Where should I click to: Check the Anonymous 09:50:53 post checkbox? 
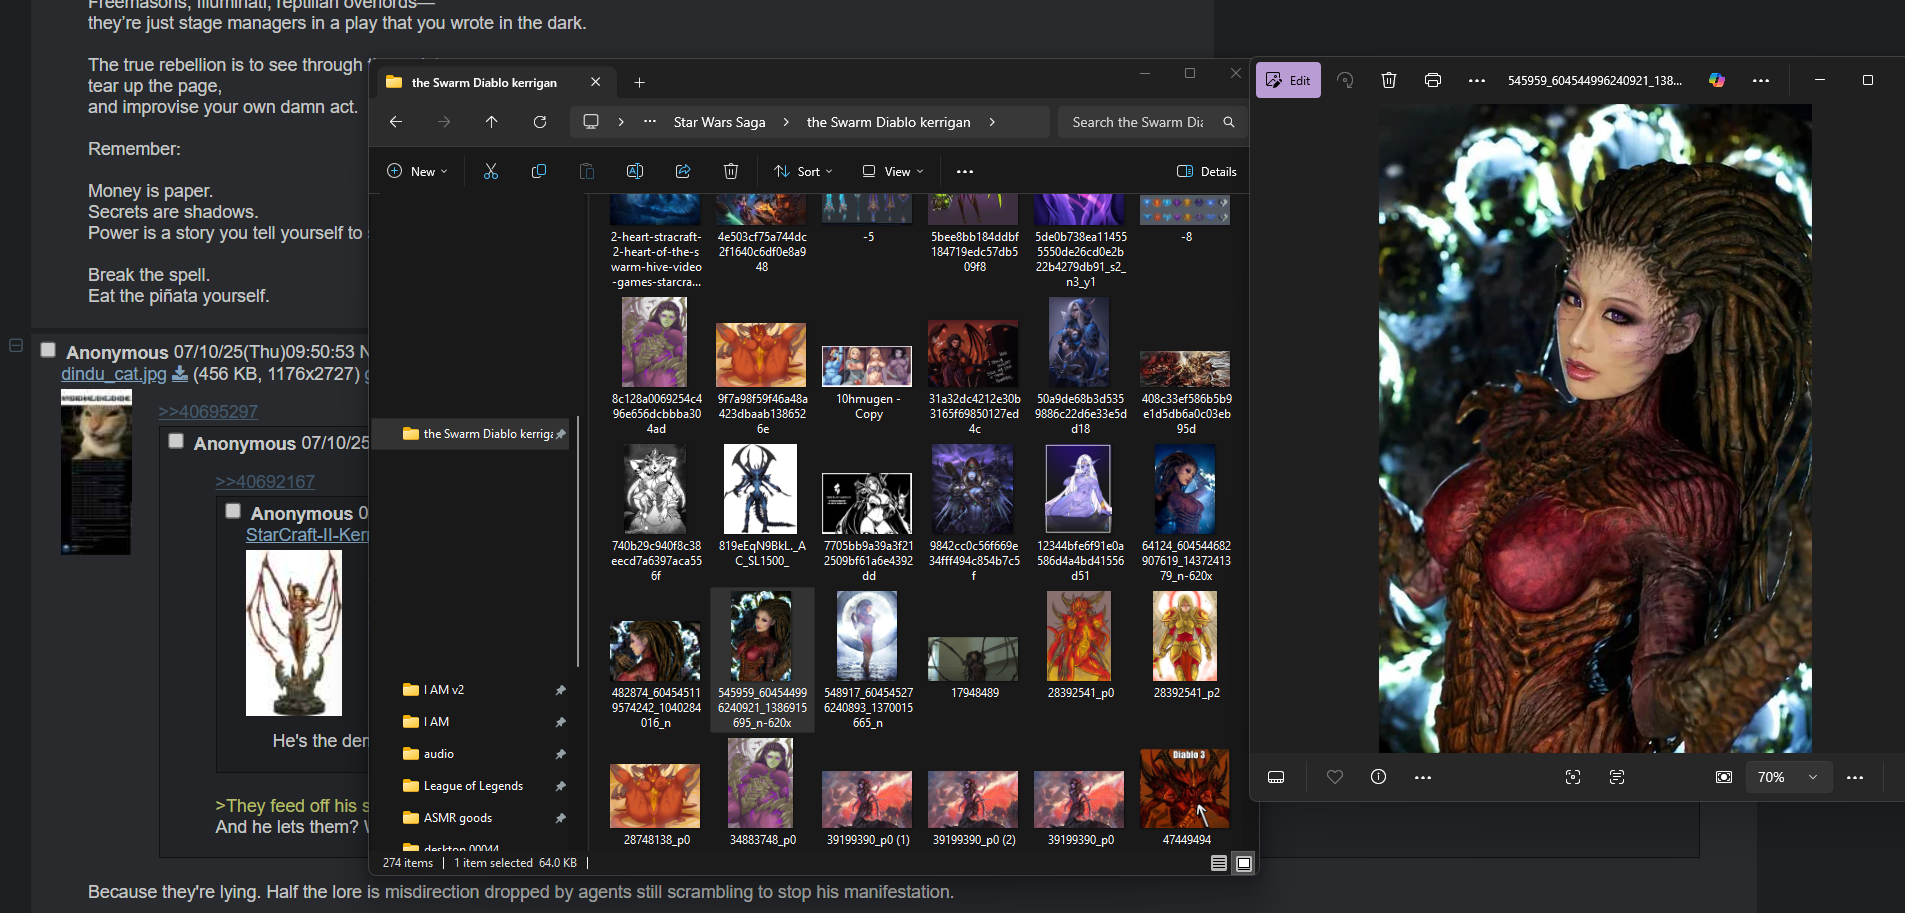[48, 350]
